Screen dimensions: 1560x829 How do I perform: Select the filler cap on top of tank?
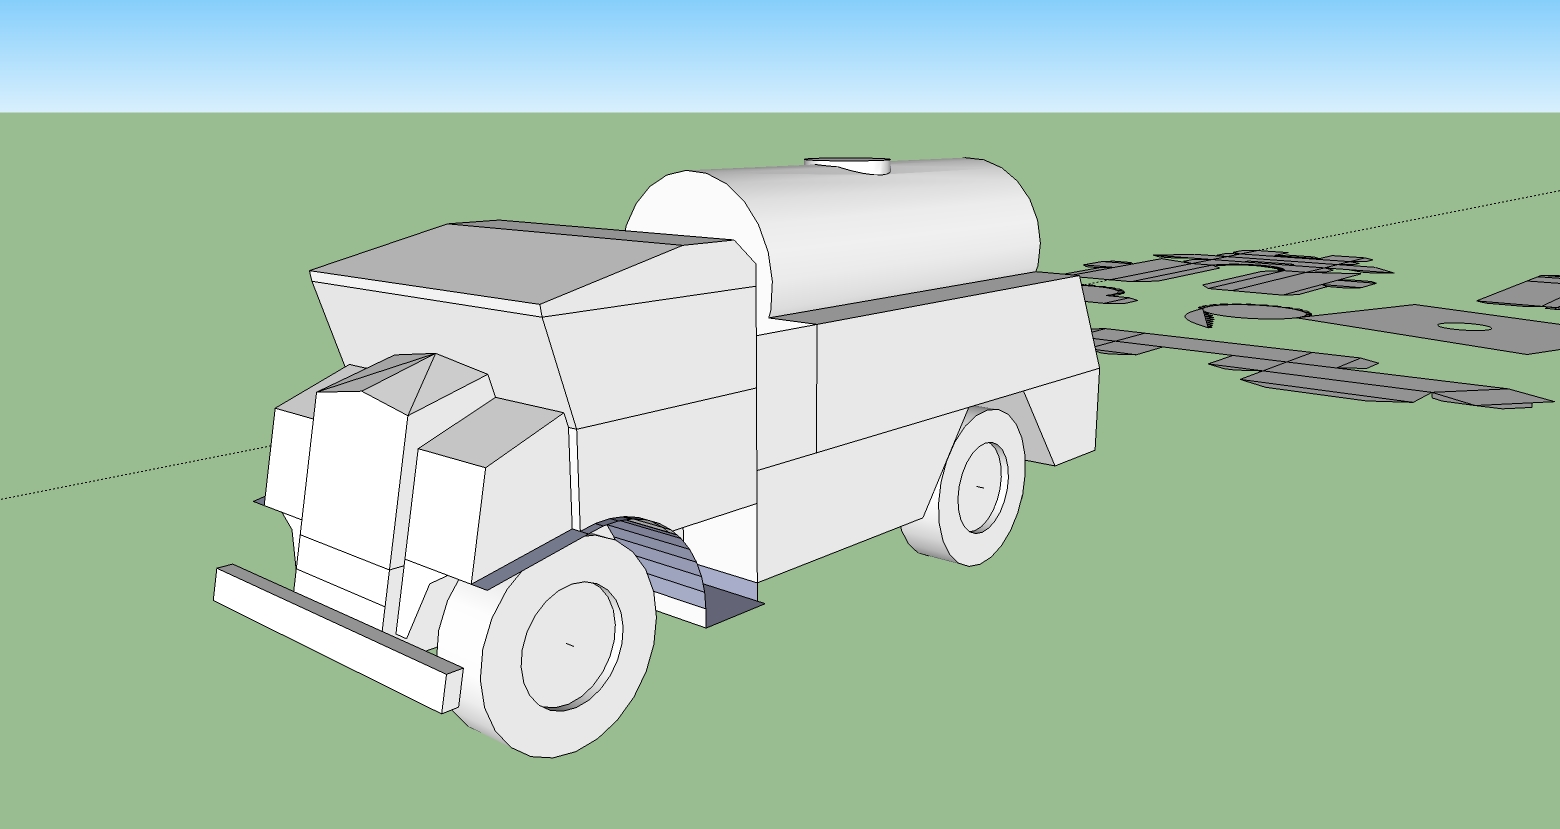point(848,165)
